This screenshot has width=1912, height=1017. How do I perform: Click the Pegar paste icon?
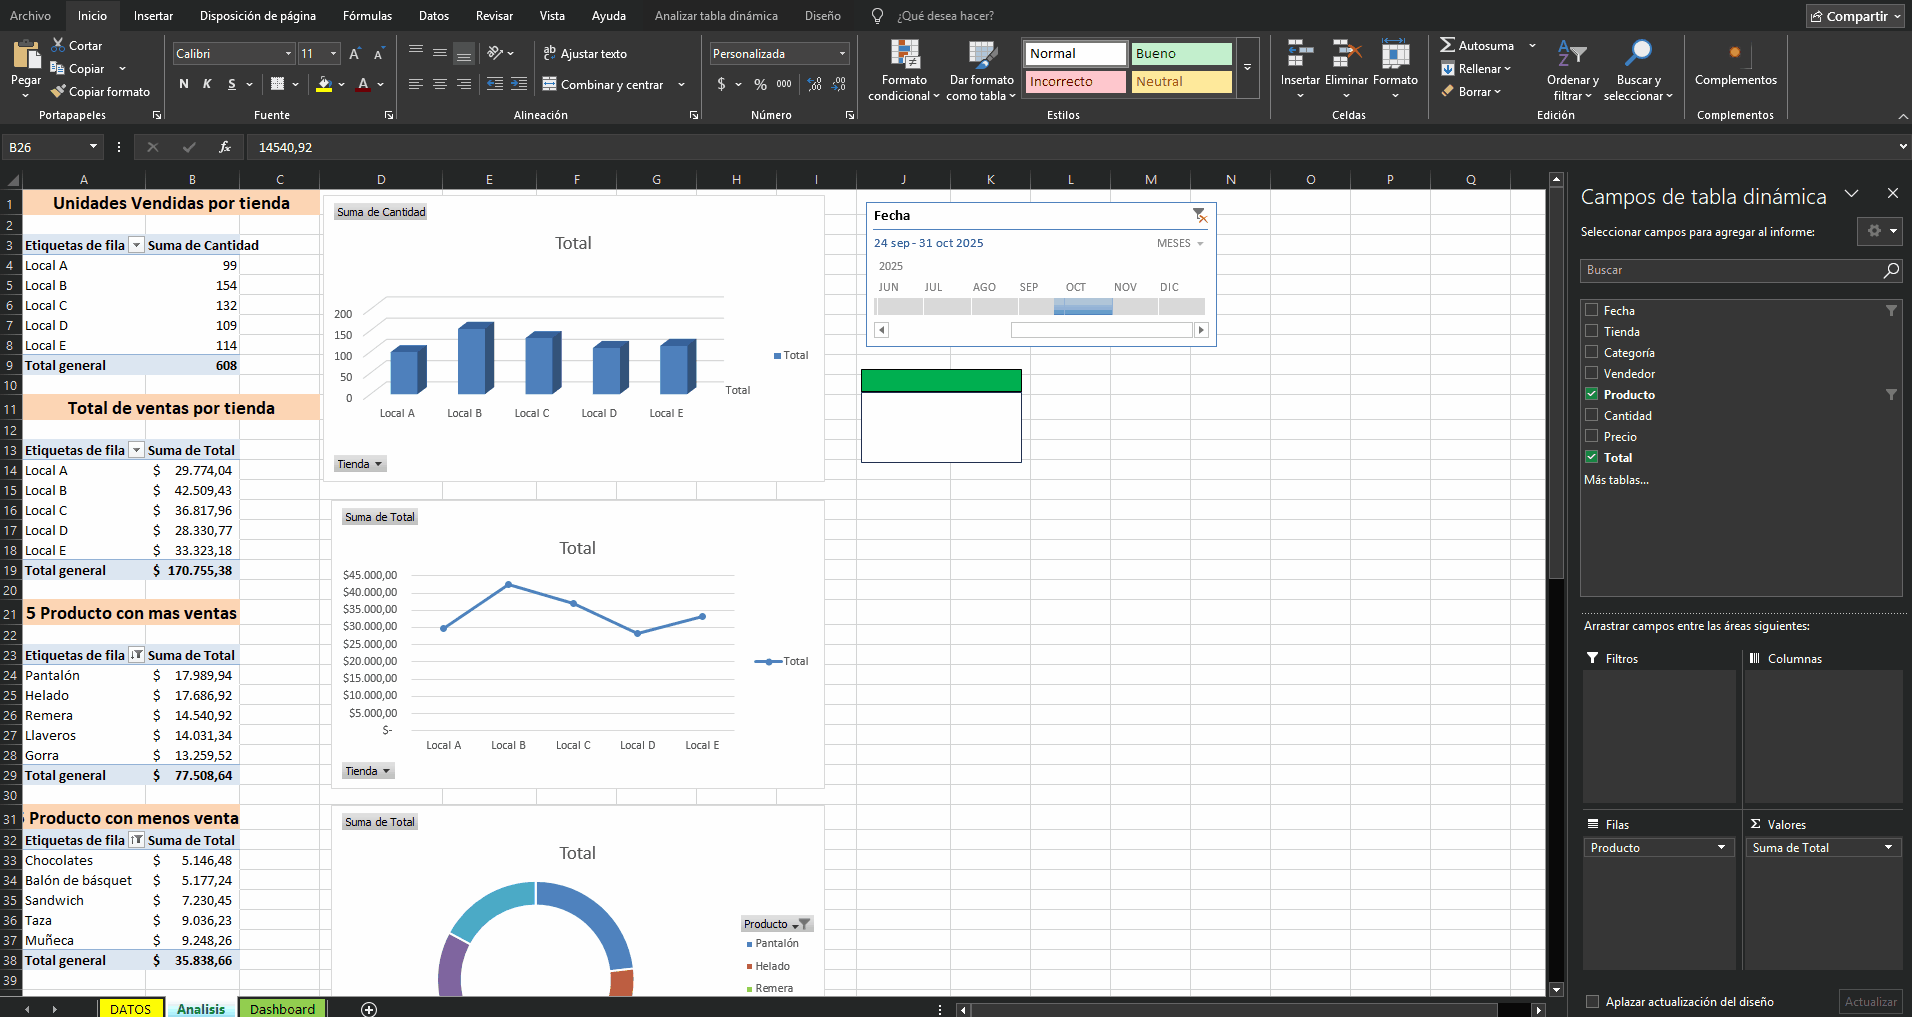click(x=26, y=55)
